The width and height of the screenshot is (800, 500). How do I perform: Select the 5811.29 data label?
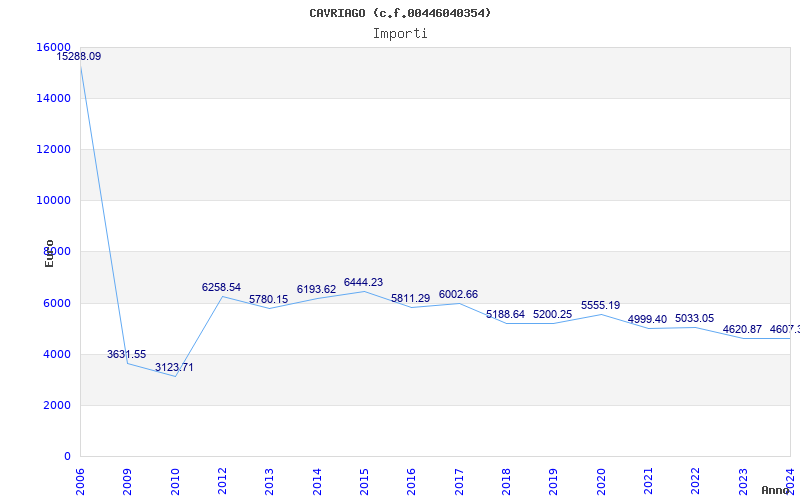(411, 297)
